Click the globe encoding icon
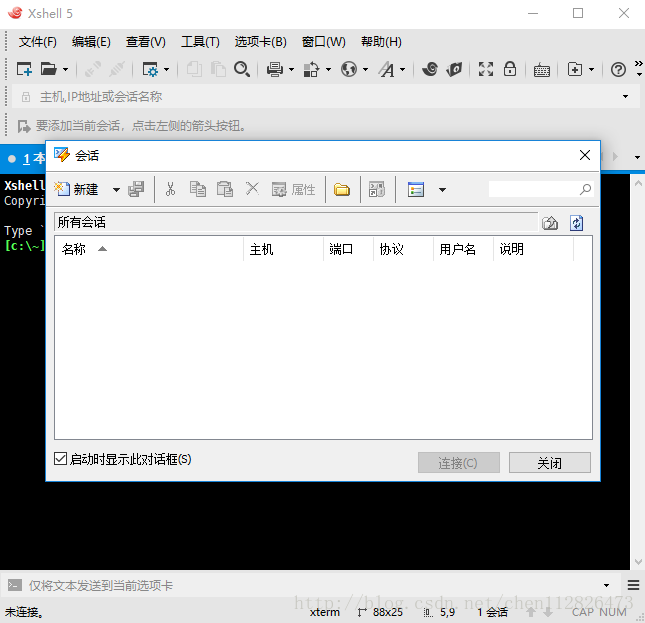Viewport: 645px width, 623px height. [348, 69]
